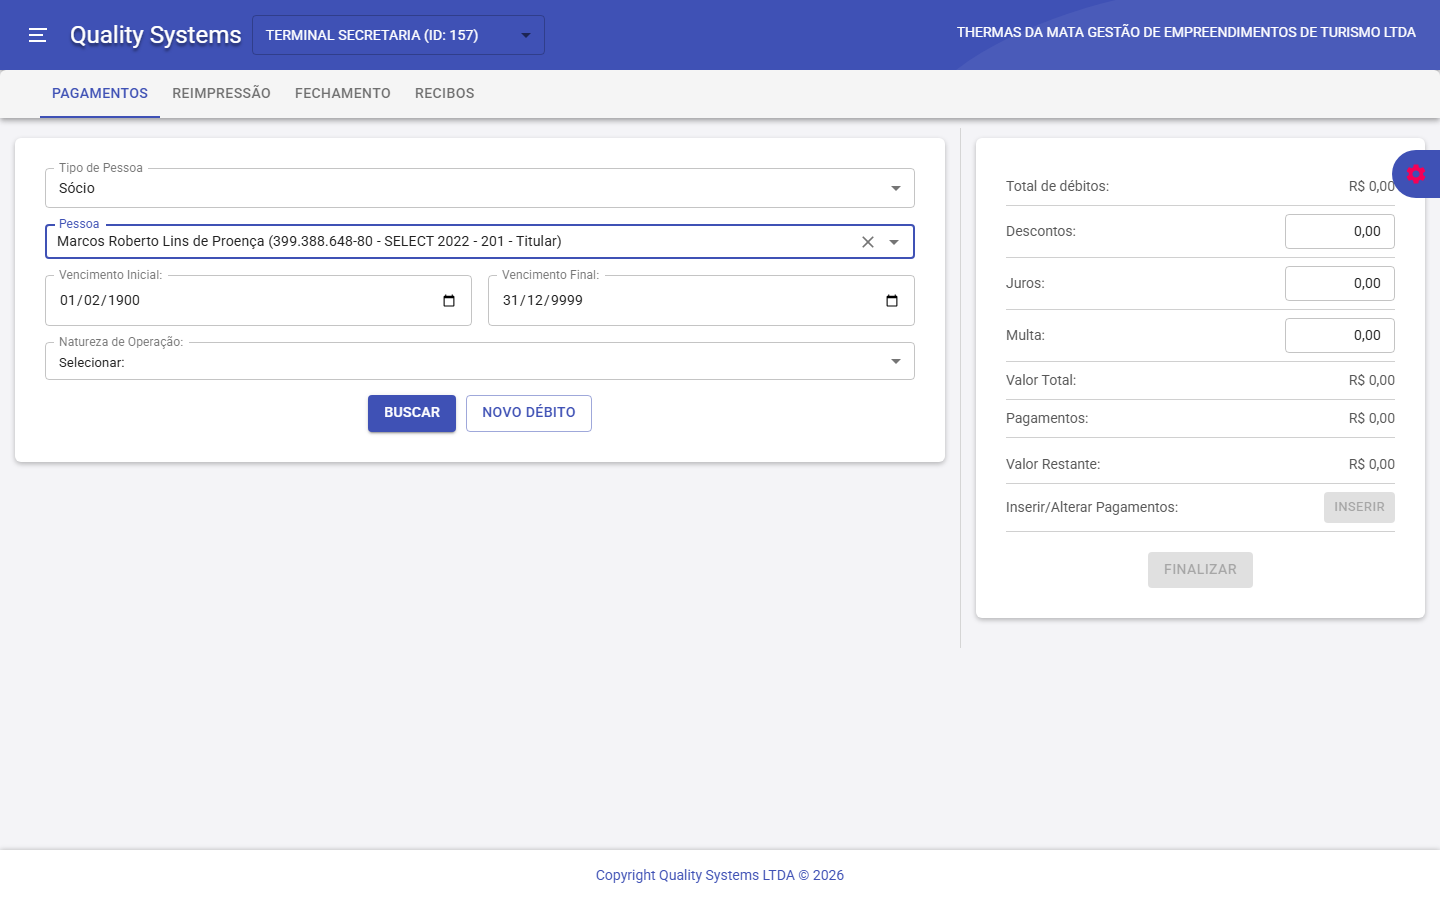Open the Vencimento Inicial calendar picker
The image size is (1440, 900).
pyautogui.click(x=448, y=300)
